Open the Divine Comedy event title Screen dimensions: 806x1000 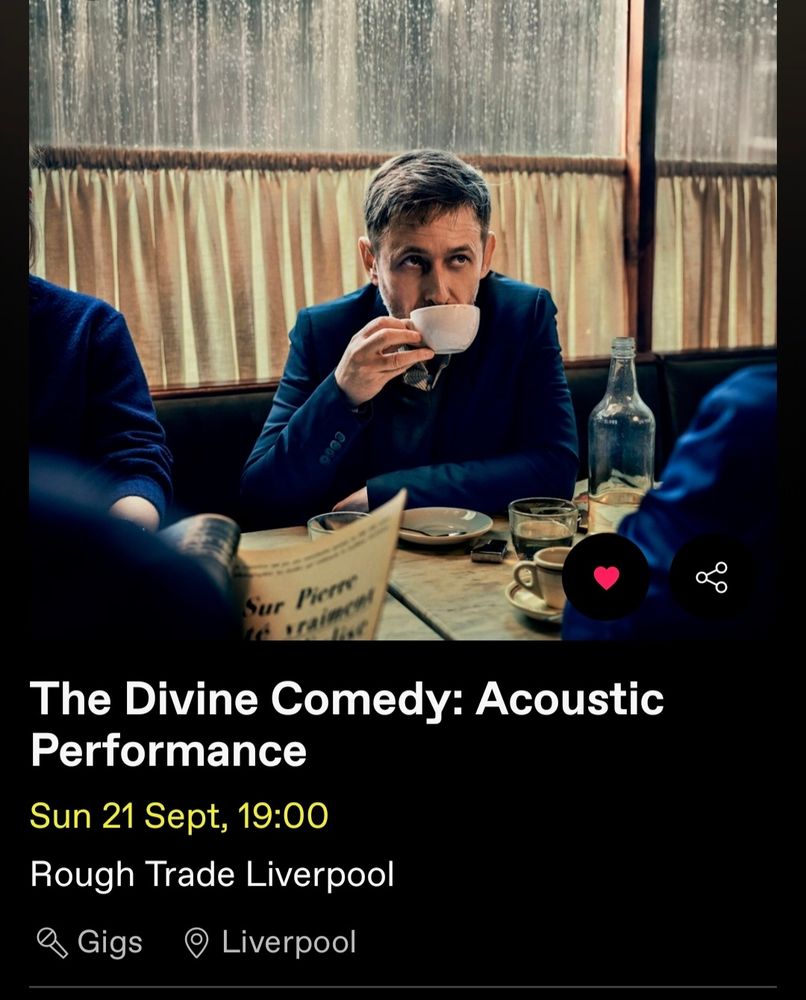click(346, 724)
